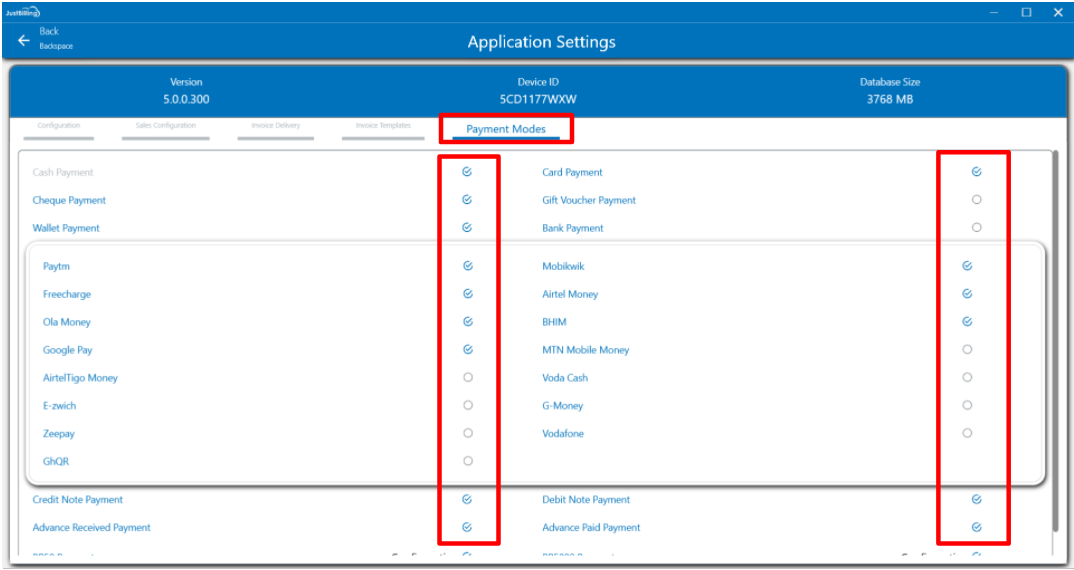The image size is (1074, 570).
Task: Enable Bank Payment option
Action: [x=976, y=228]
